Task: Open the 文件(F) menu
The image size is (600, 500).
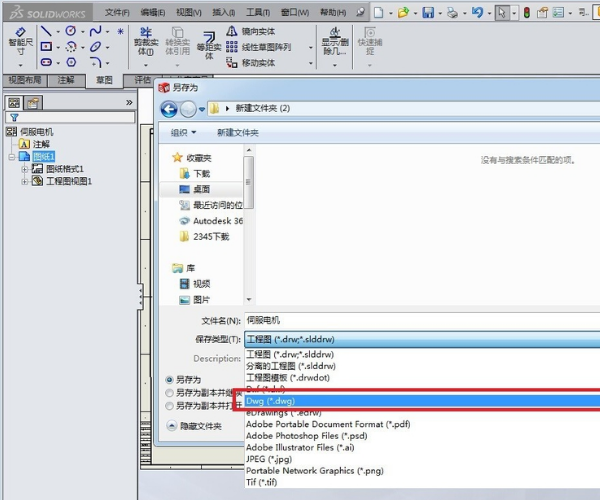Action: point(117,13)
